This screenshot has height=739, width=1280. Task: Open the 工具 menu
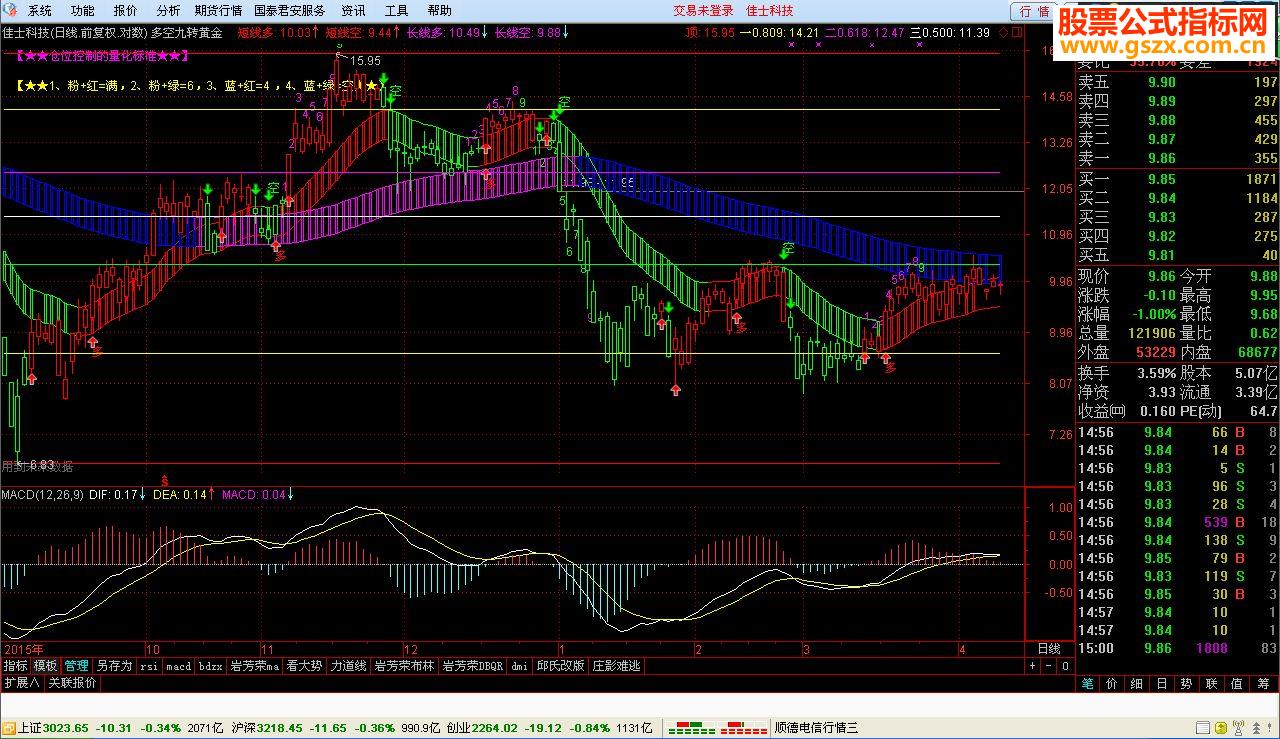(x=396, y=11)
